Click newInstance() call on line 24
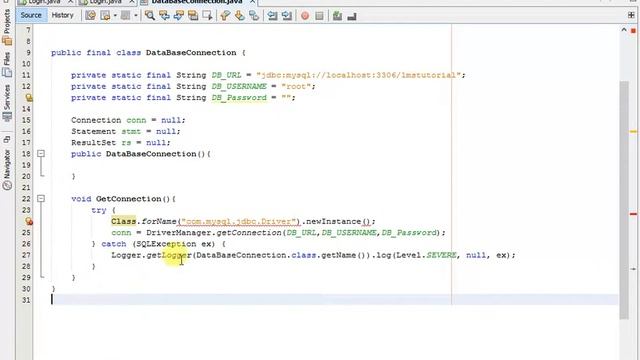Viewport: 640px width, 360px height. 338,221
